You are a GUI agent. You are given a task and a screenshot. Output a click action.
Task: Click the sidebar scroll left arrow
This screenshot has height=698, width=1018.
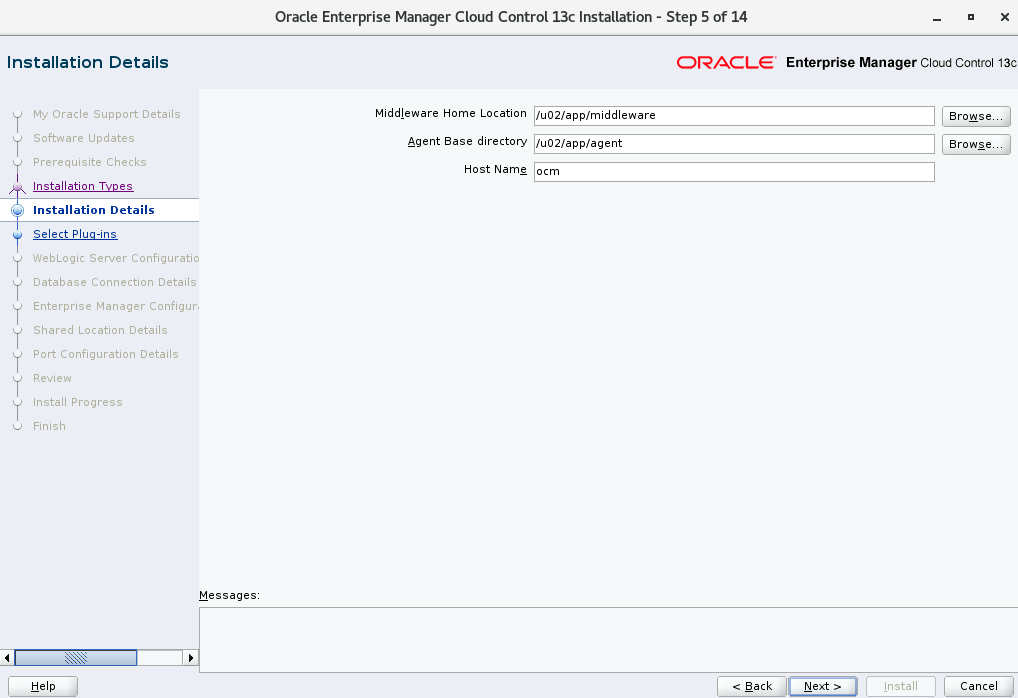click(7, 658)
